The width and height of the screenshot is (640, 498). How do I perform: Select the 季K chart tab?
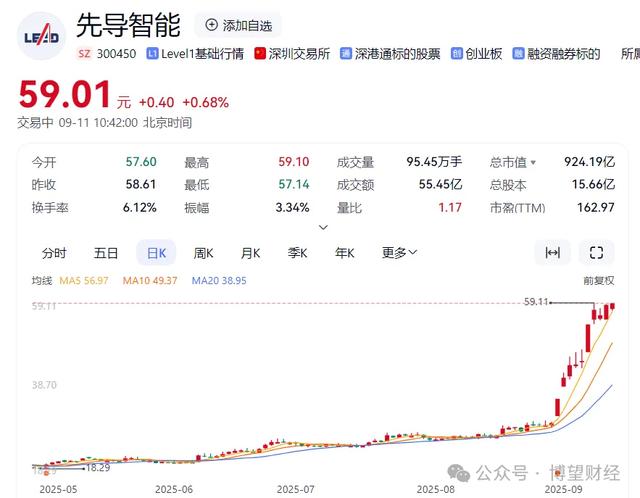pyautogui.click(x=297, y=253)
